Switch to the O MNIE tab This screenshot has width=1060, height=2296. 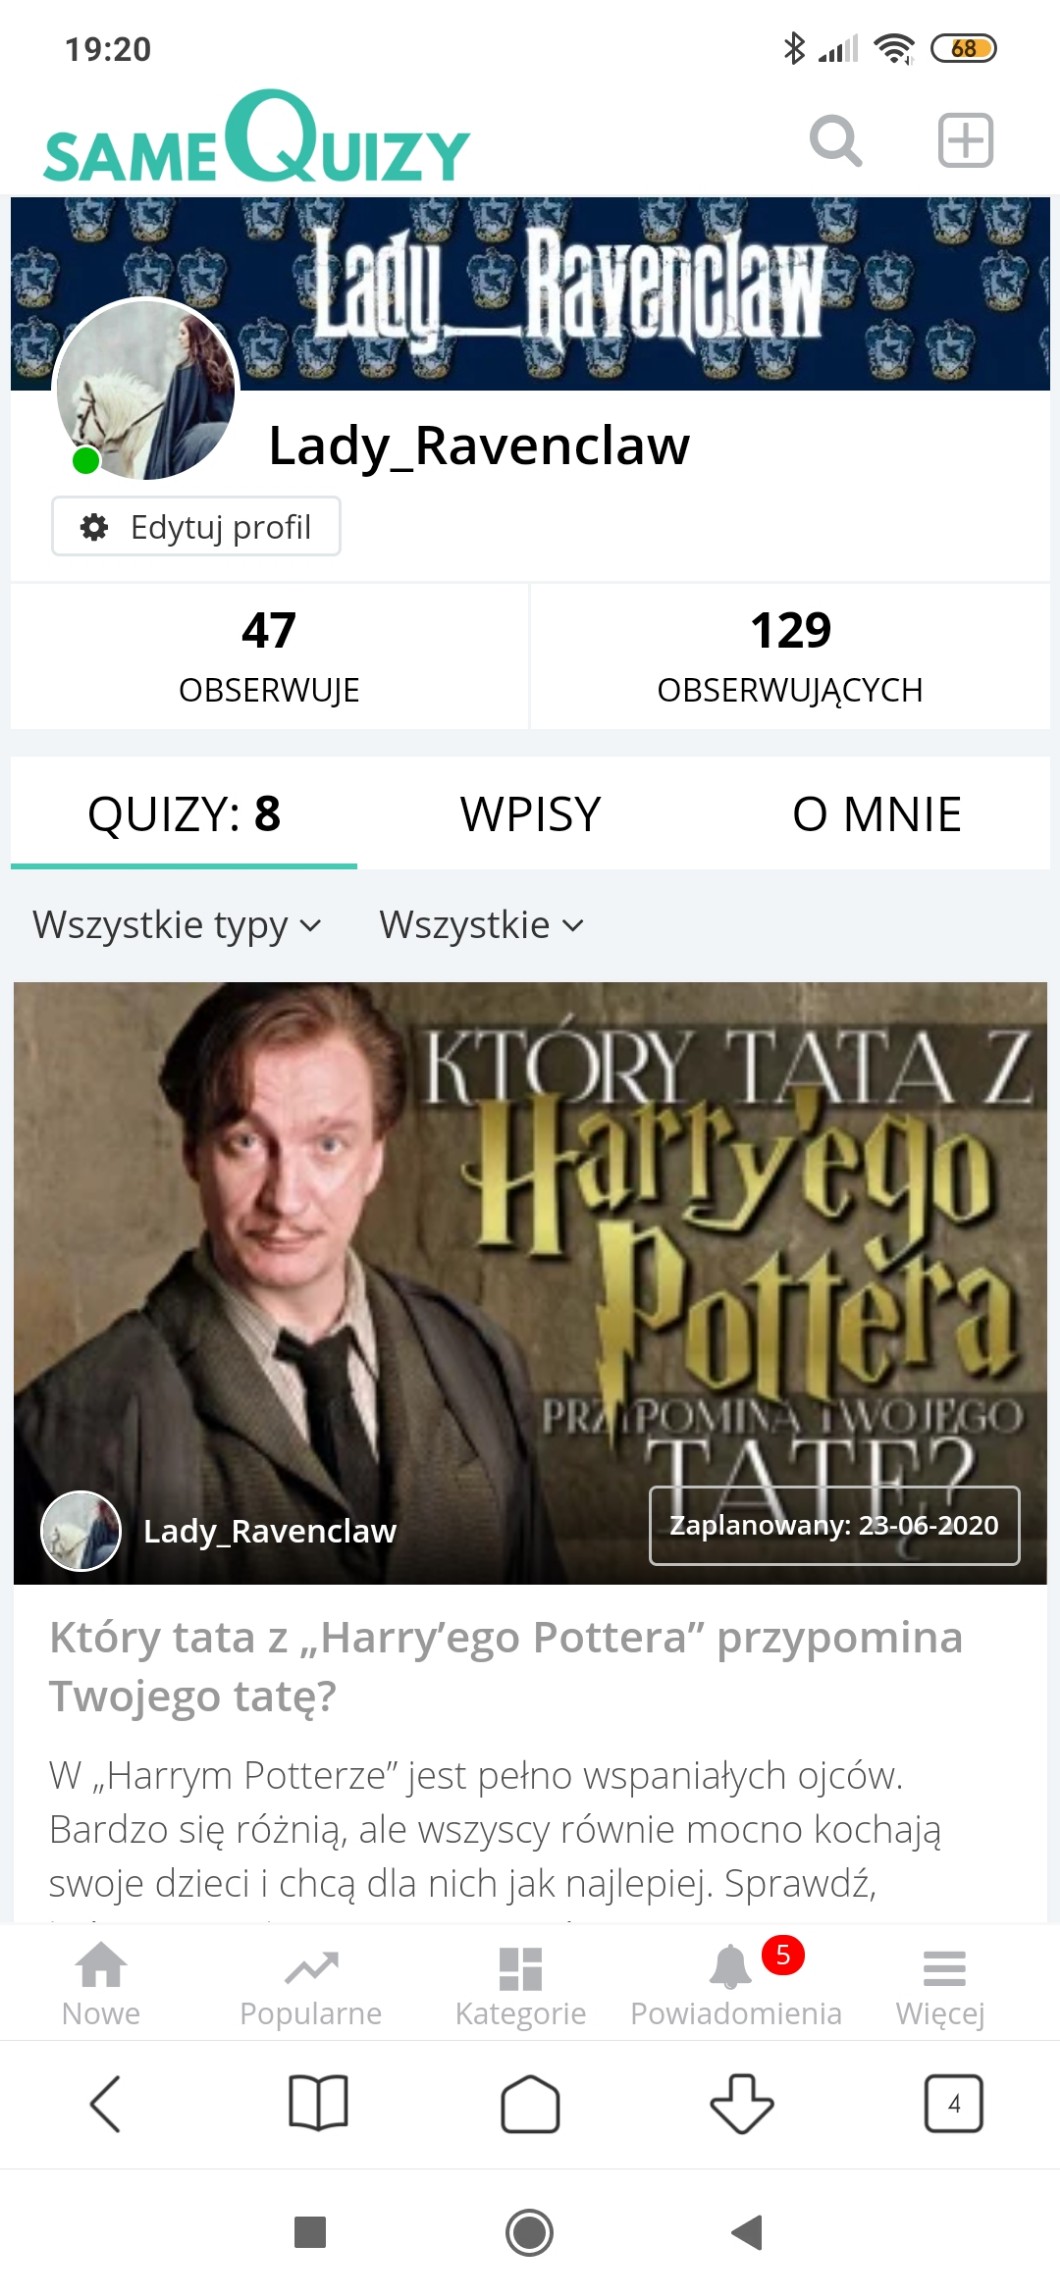877,814
